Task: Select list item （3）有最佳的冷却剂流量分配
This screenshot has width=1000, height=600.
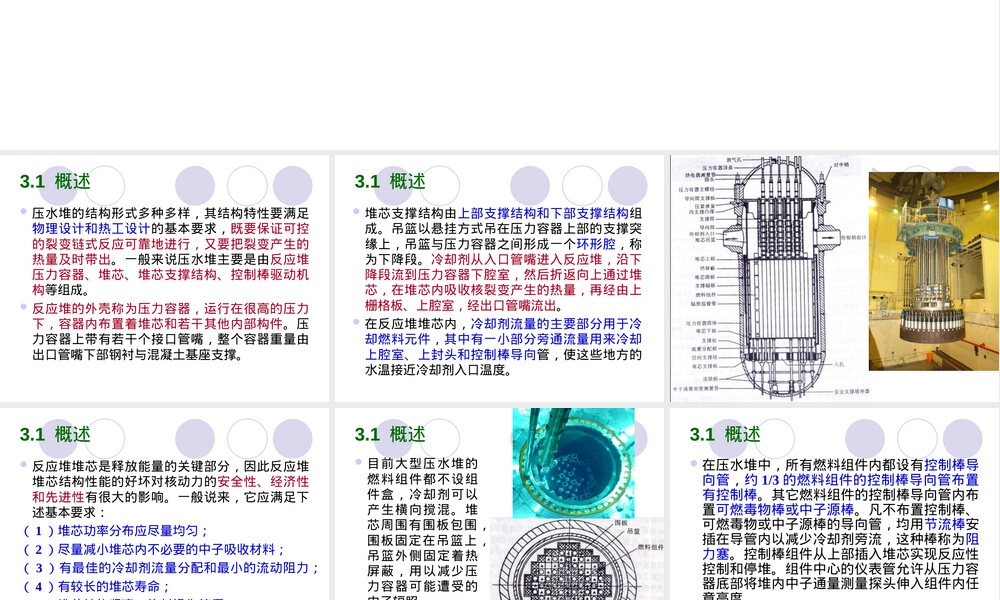Action: tap(170, 567)
